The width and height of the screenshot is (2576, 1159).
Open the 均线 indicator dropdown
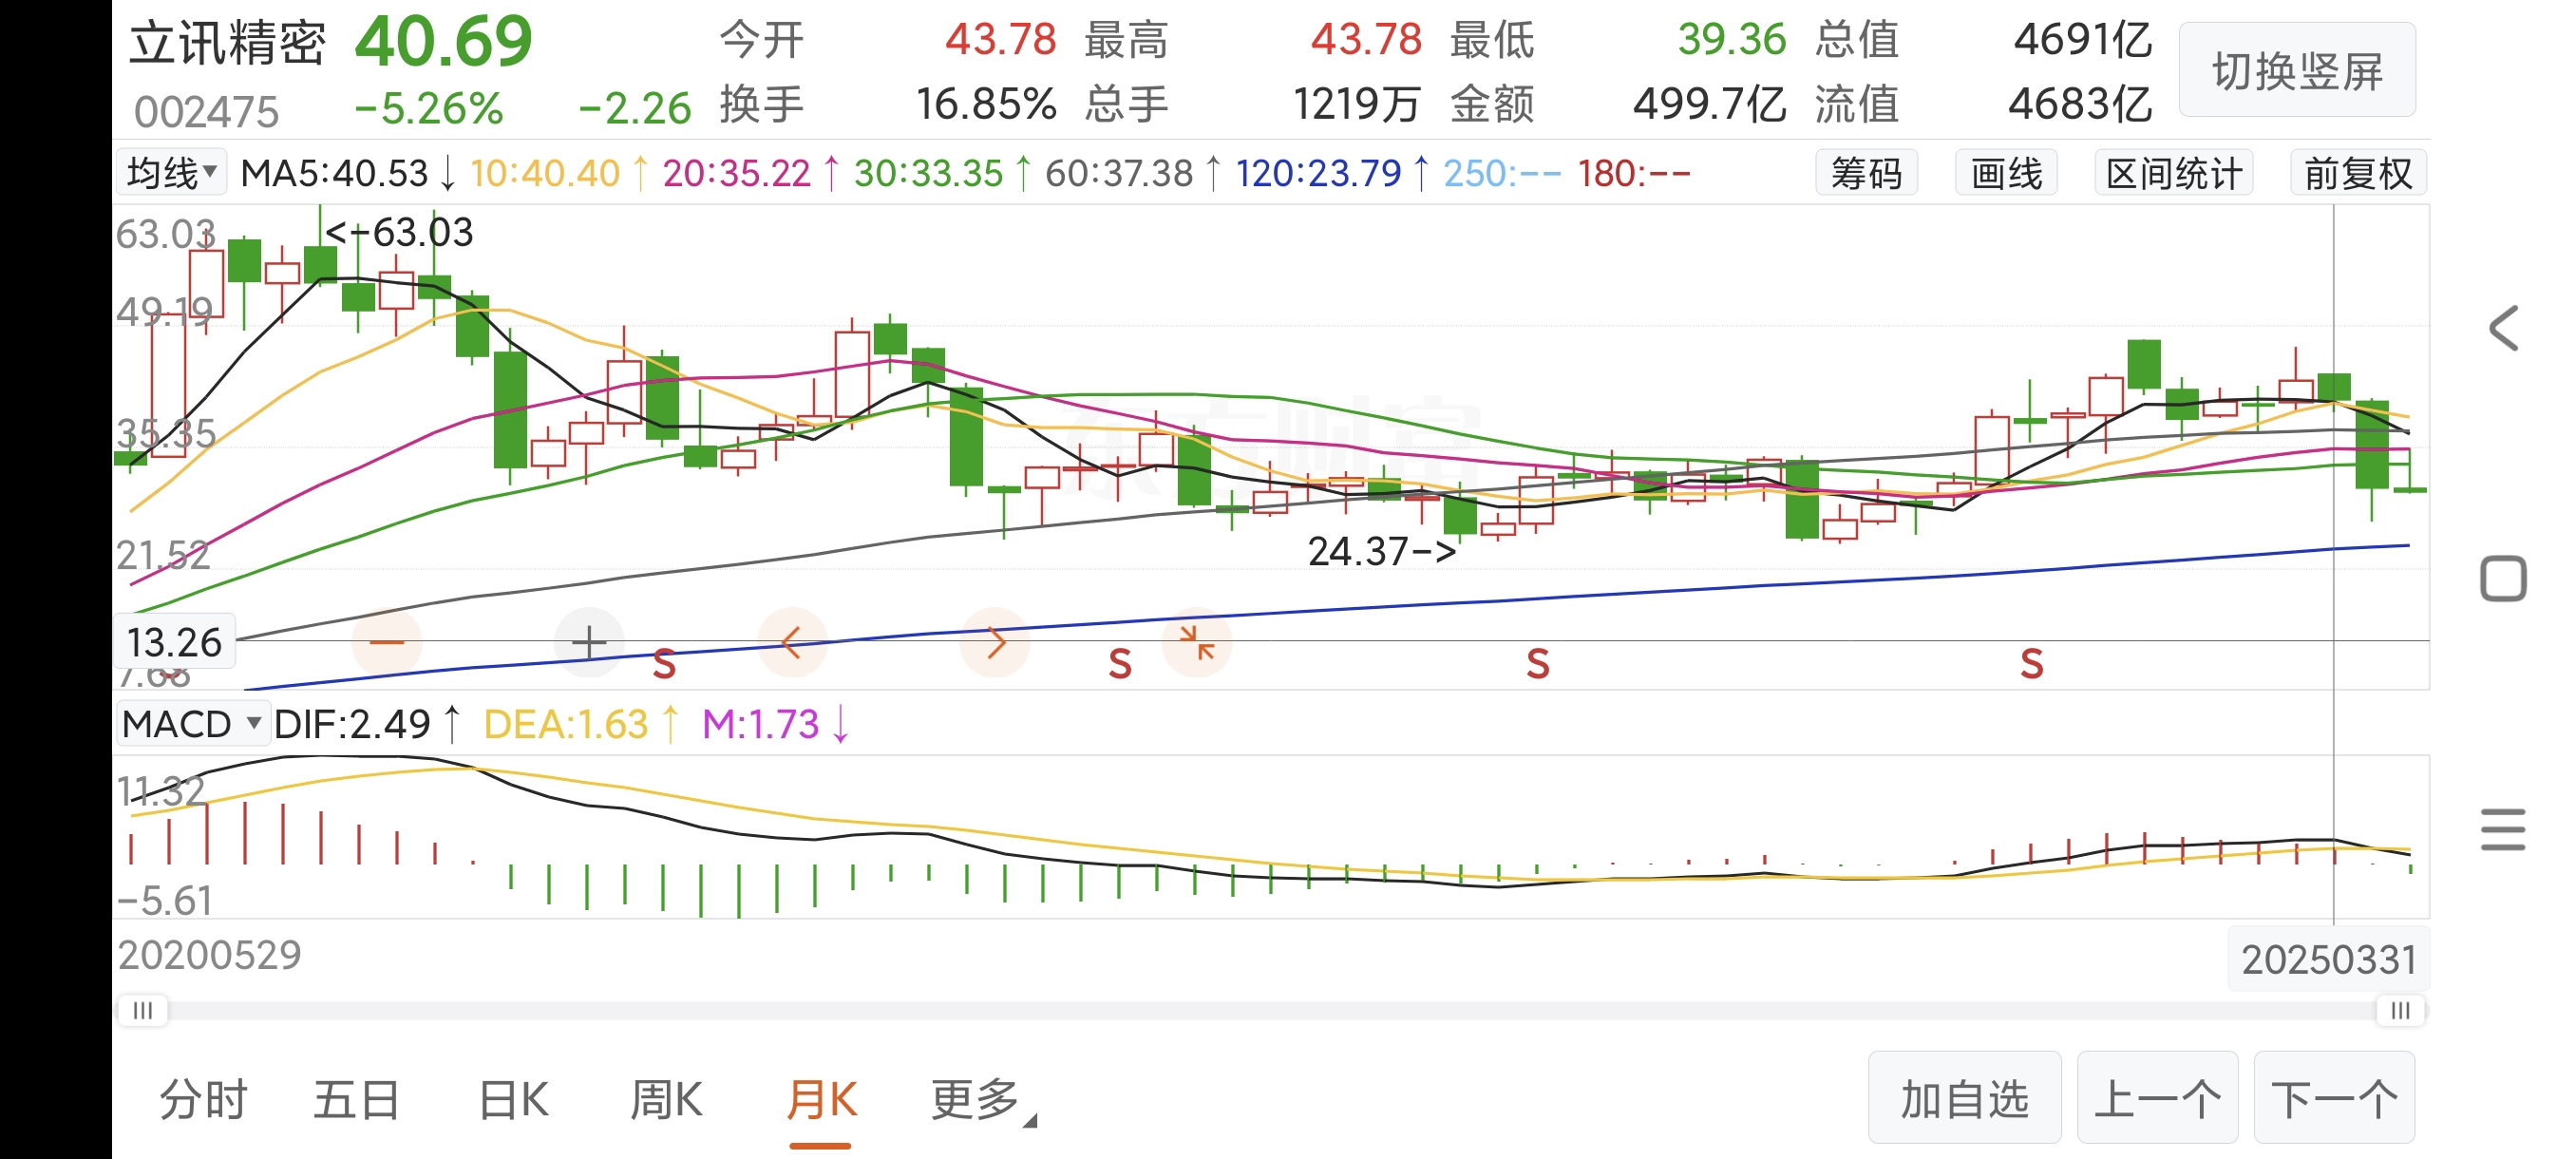click(171, 174)
